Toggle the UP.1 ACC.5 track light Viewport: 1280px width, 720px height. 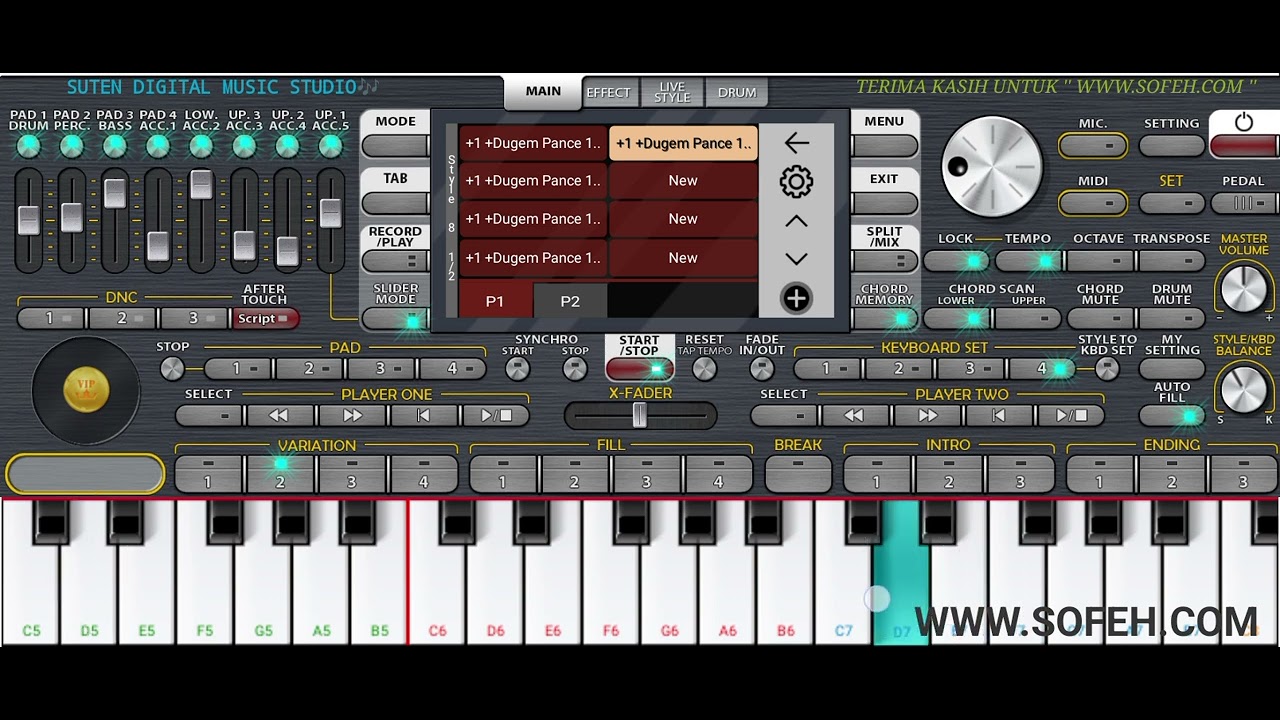(x=330, y=146)
